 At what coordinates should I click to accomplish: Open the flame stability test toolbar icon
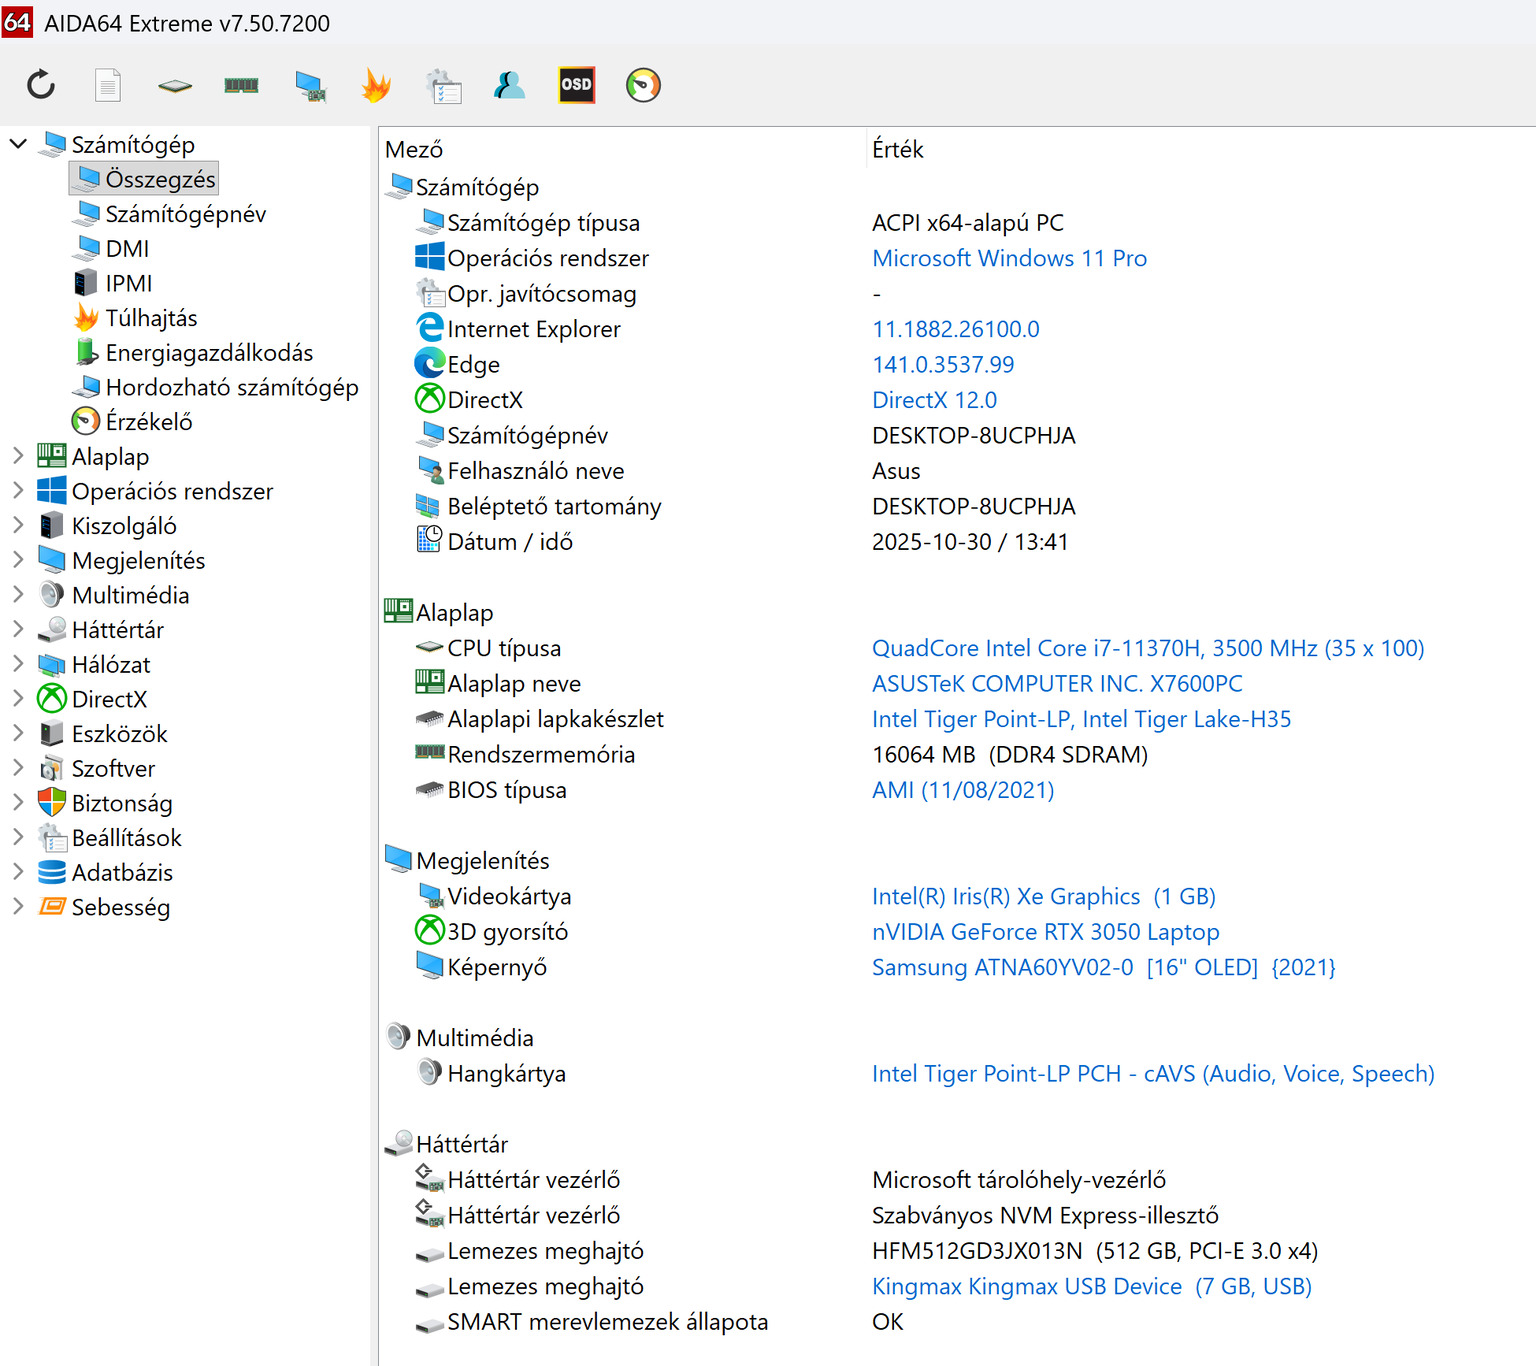[x=376, y=85]
